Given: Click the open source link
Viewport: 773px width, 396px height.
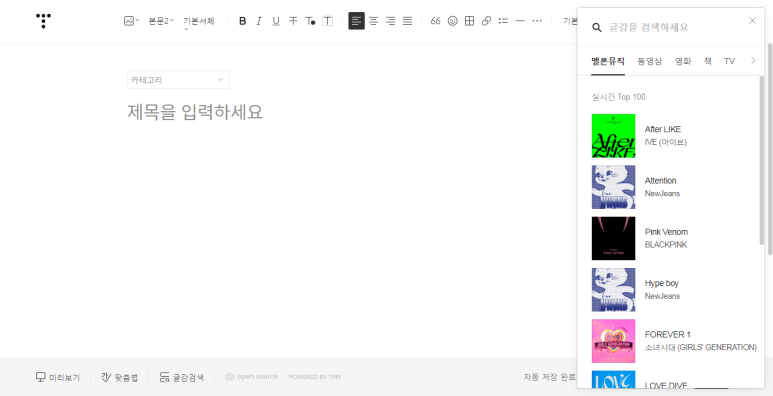Looking at the screenshot, I should click(x=251, y=377).
